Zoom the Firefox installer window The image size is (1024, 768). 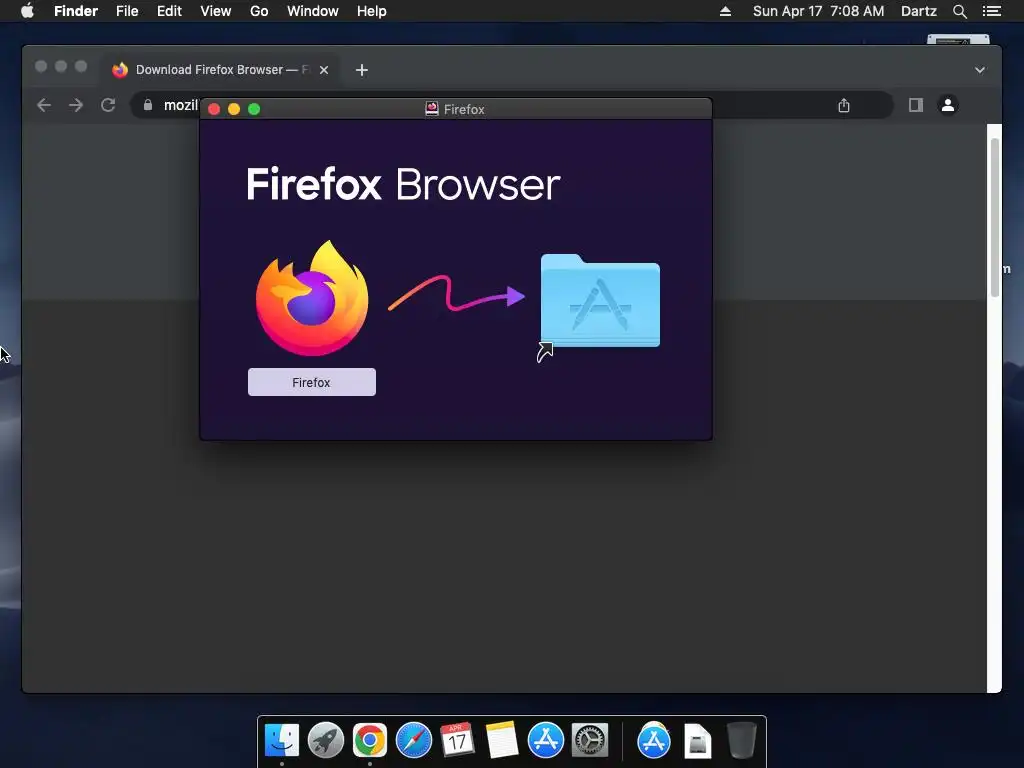point(254,109)
